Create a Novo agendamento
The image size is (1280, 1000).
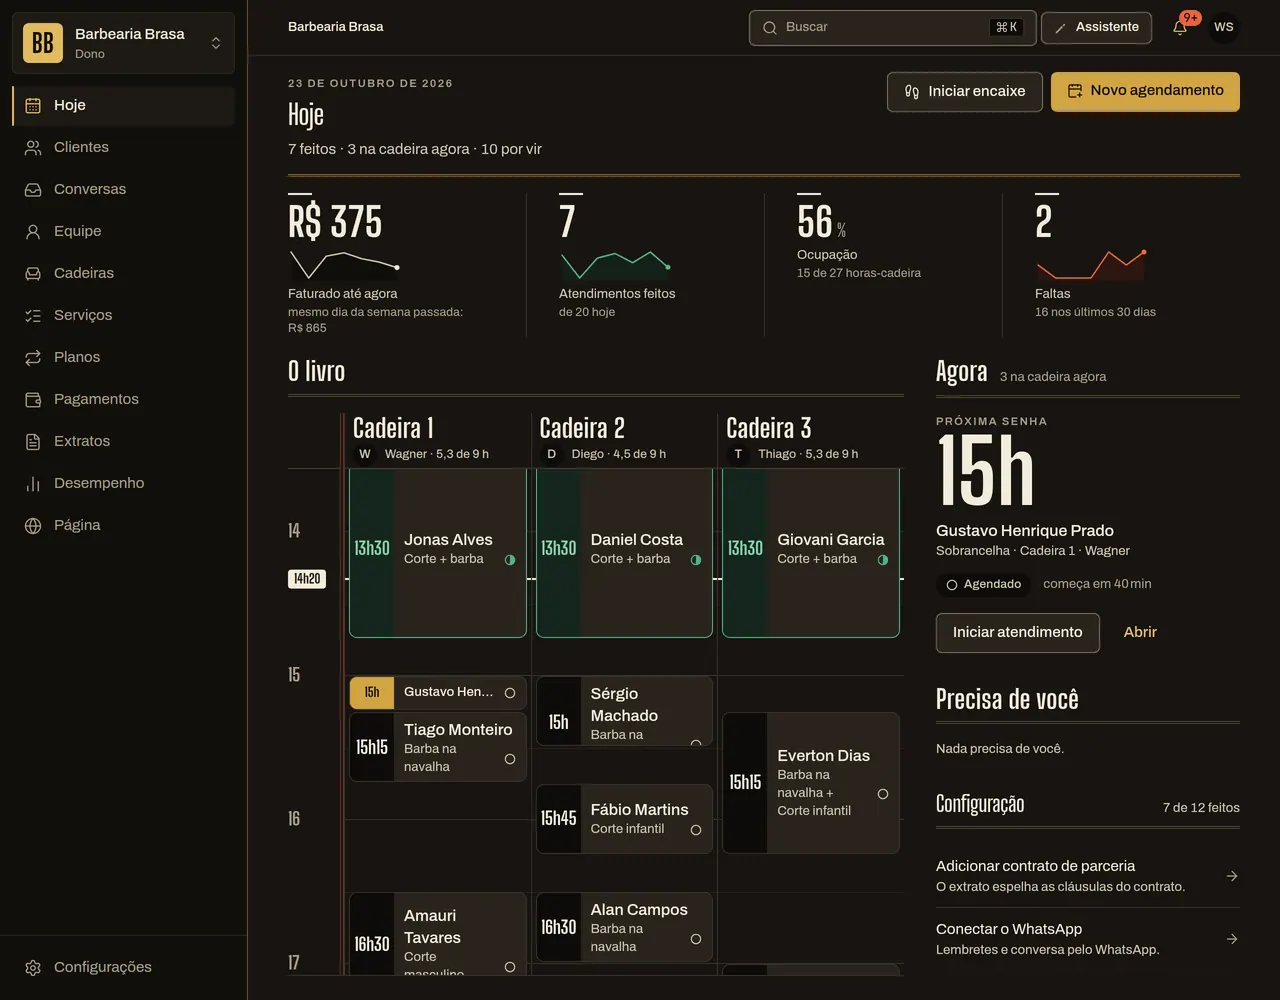(x=1145, y=91)
